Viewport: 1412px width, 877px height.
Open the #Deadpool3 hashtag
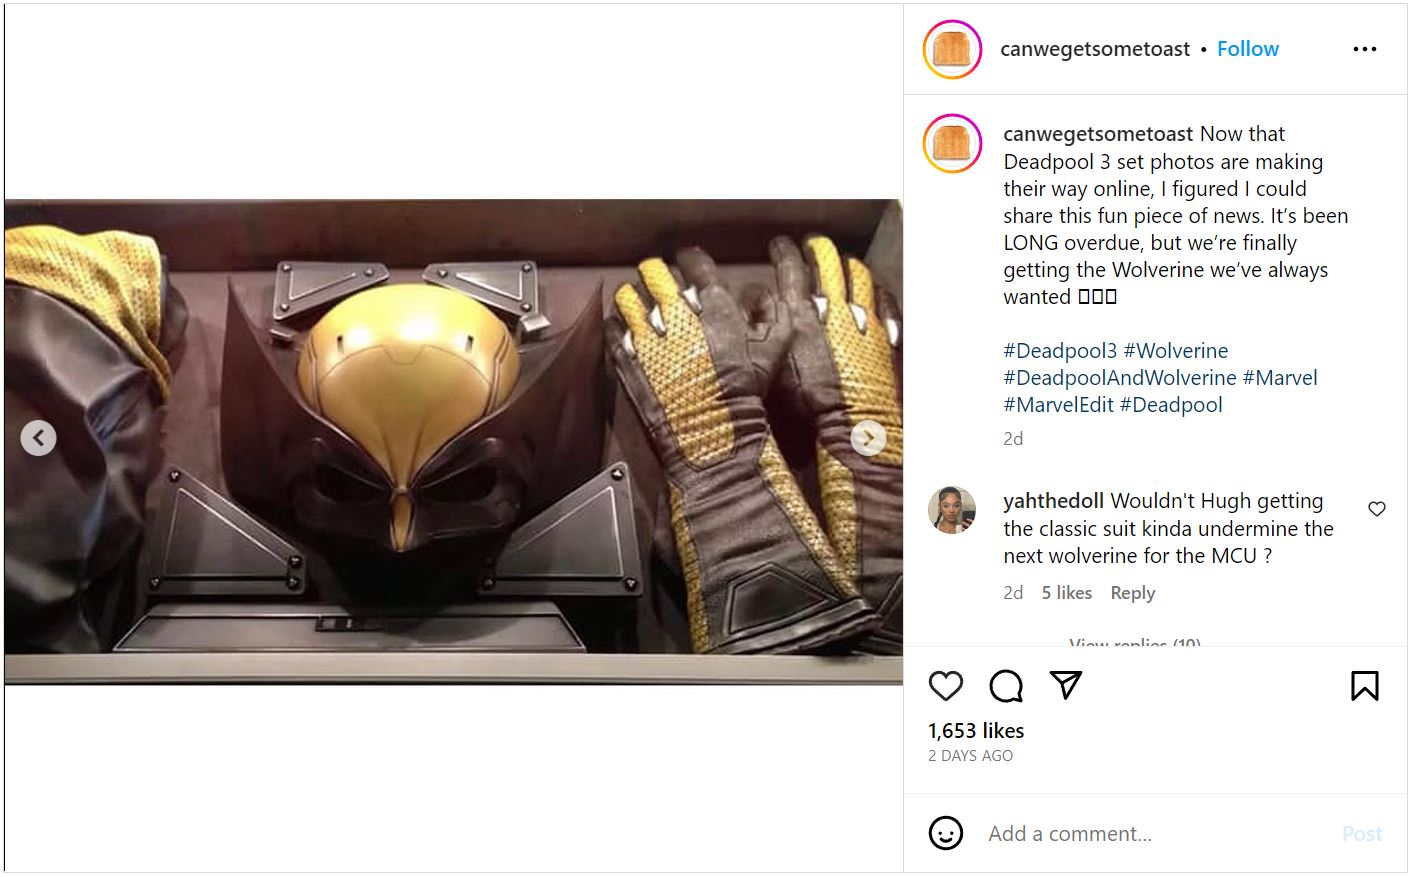[1060, 351]
